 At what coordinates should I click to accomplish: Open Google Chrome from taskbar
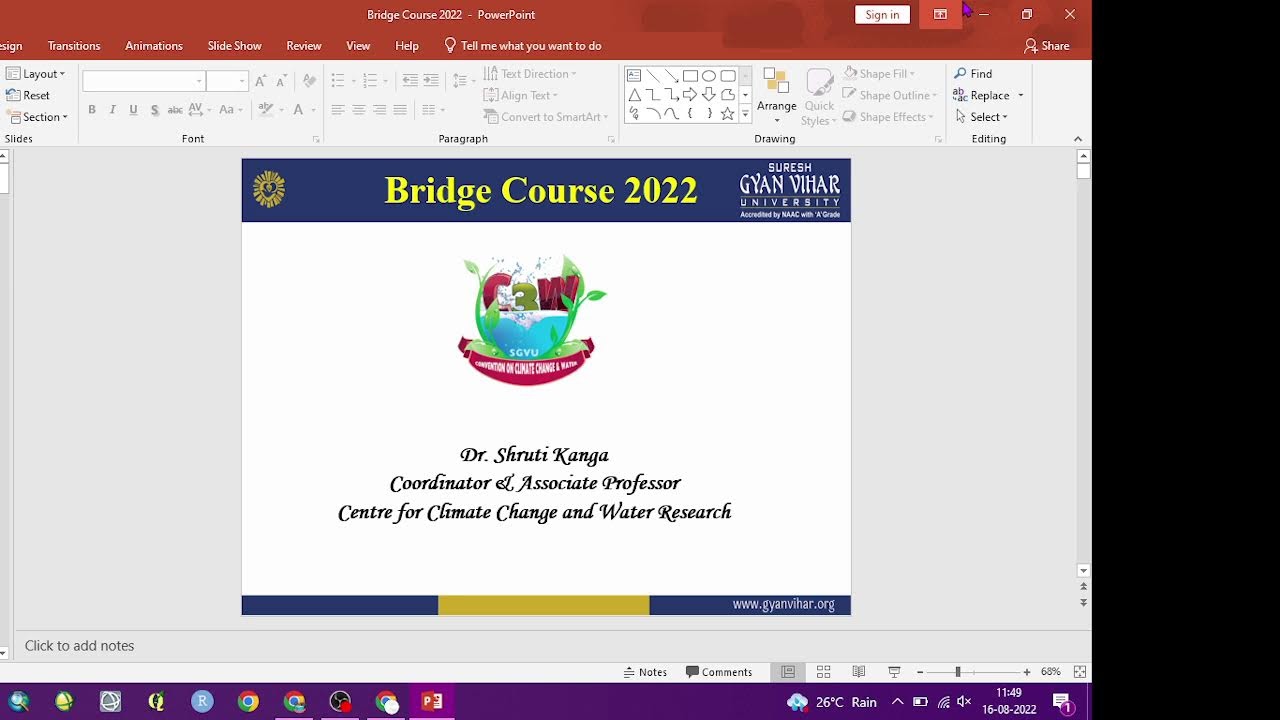[248, 702]
